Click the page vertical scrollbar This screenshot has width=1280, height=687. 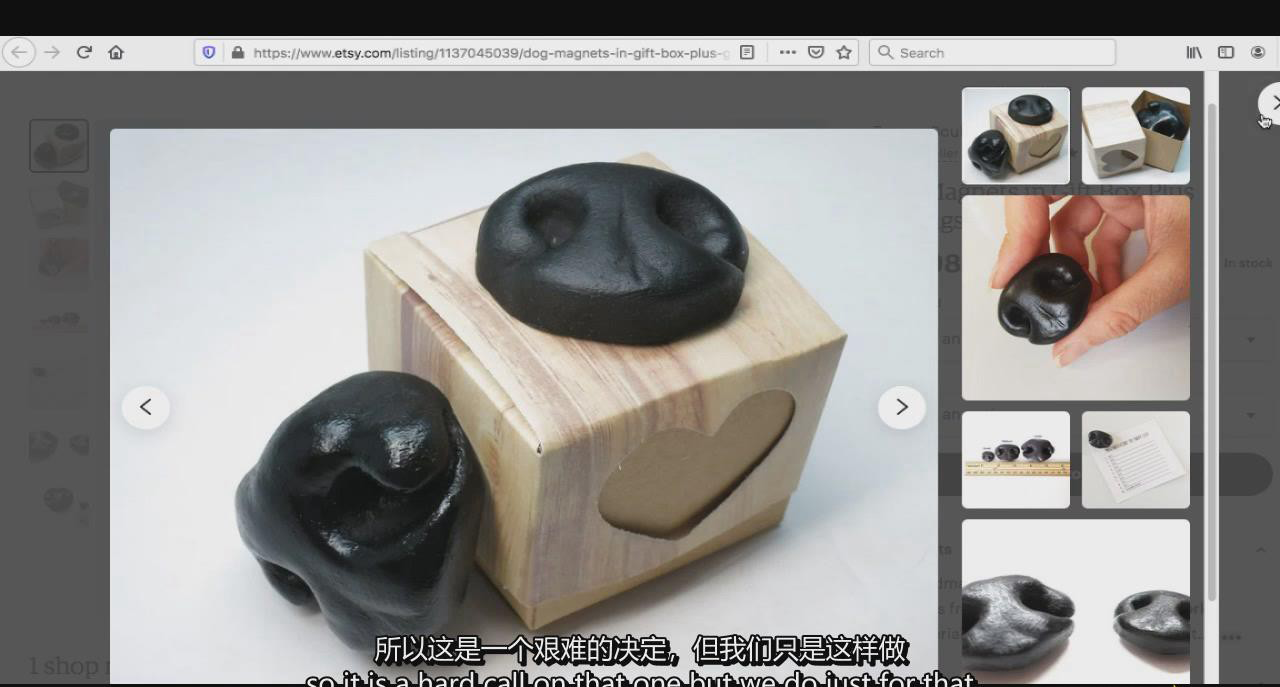tap(1212, 350)
